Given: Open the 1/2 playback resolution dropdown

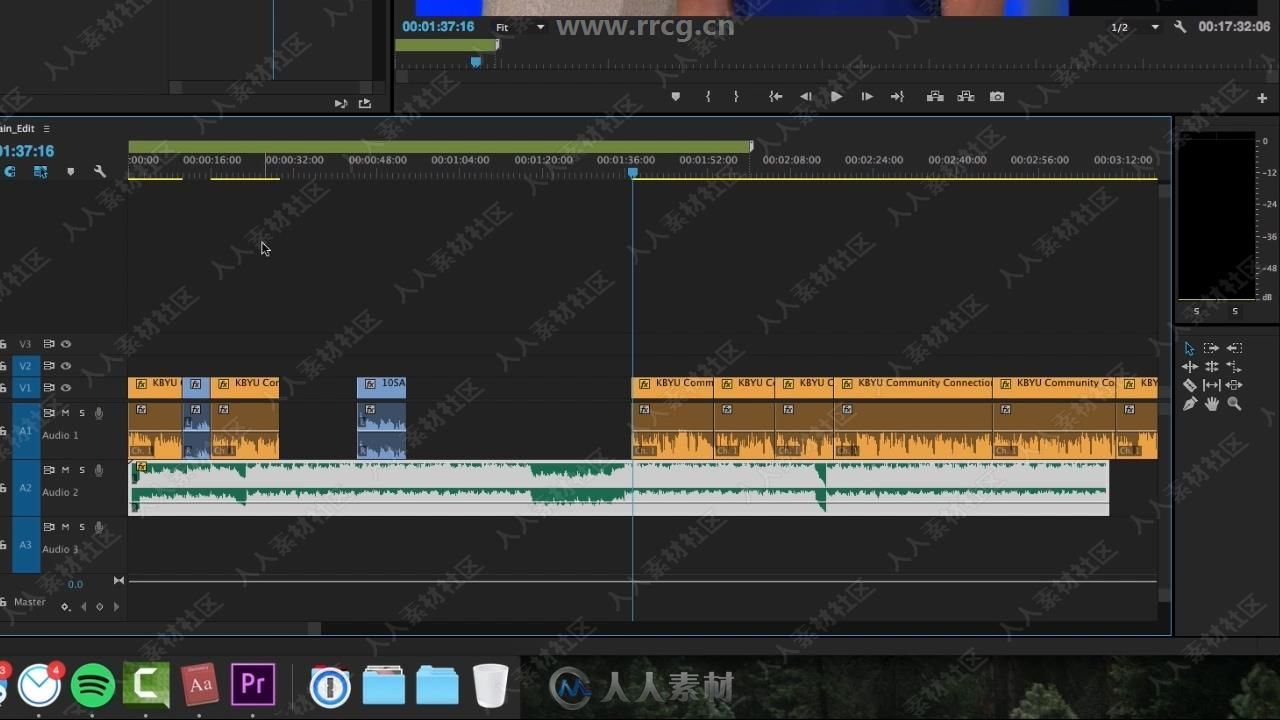Looking at the screenshot, I should (x=1135, y=27).
